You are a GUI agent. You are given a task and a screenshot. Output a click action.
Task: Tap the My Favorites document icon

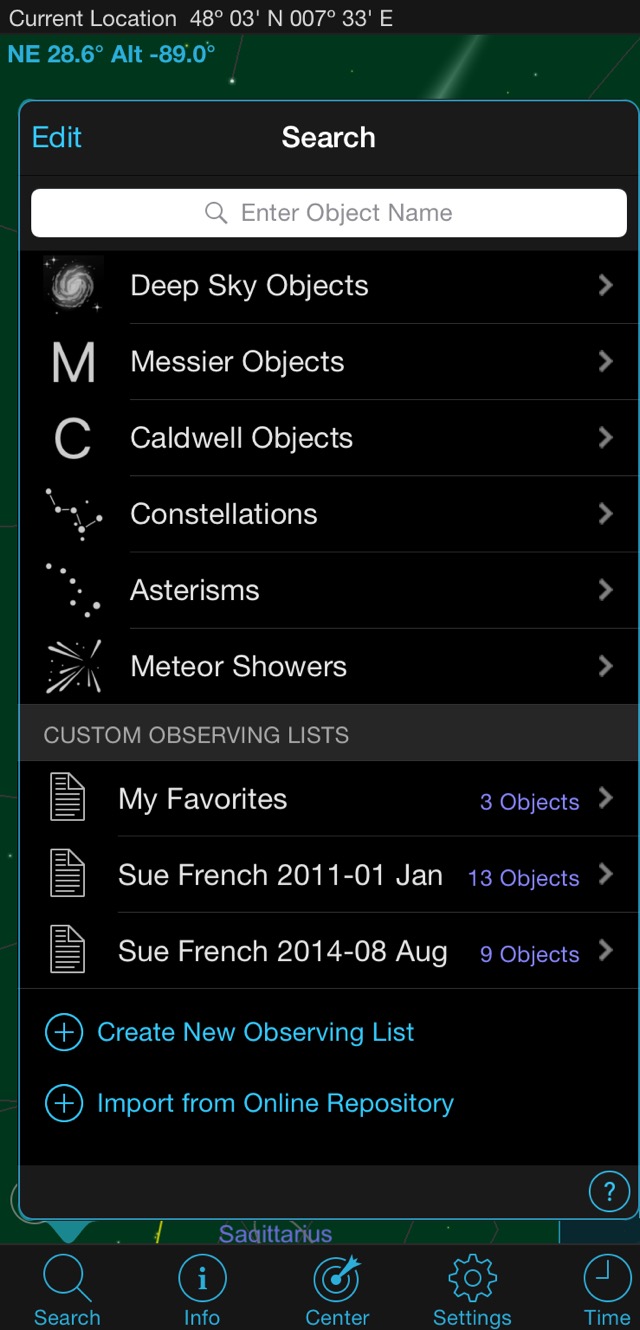tap(68, 799)
